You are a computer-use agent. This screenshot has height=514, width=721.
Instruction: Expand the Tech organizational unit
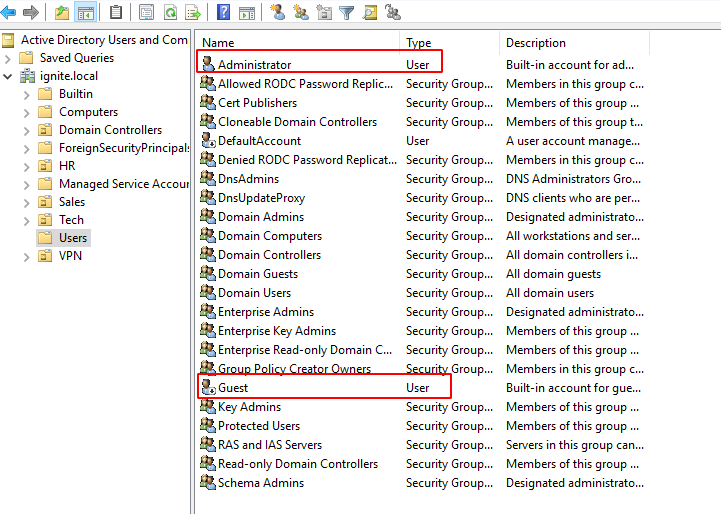pos(27,221)
